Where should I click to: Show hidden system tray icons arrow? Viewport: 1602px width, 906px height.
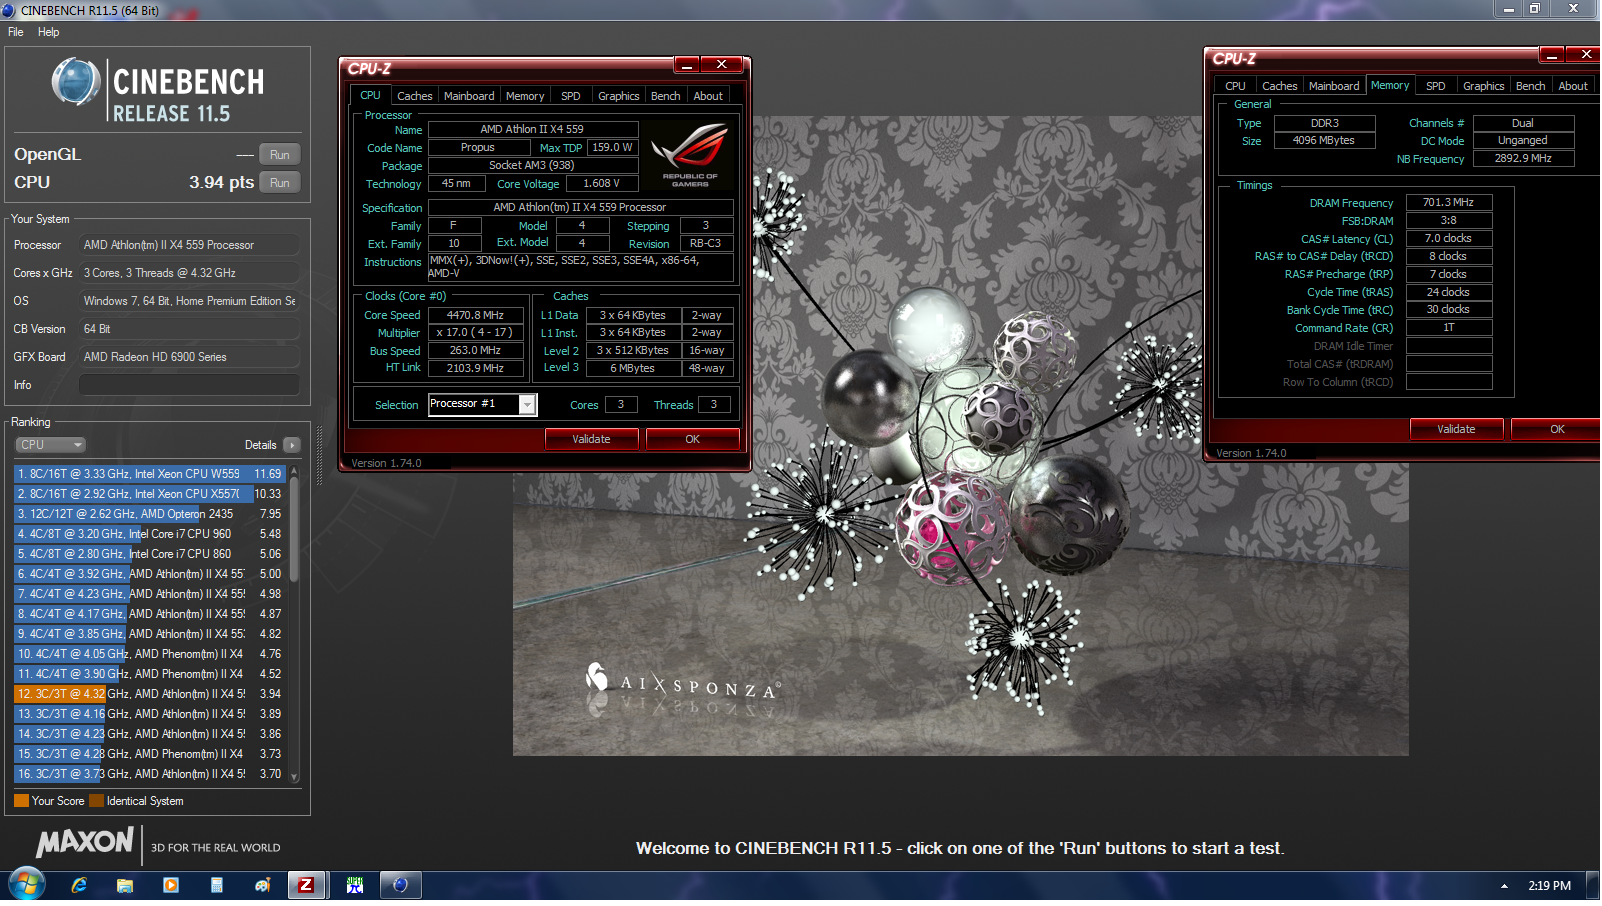tap(1504, 886)
